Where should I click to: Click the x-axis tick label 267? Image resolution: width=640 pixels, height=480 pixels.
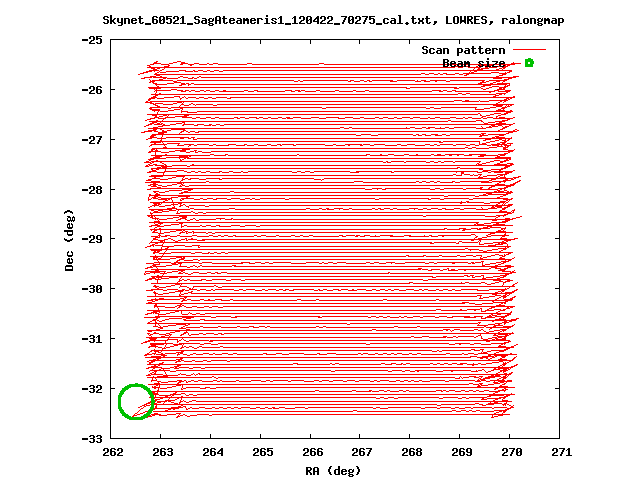[362, 452]
